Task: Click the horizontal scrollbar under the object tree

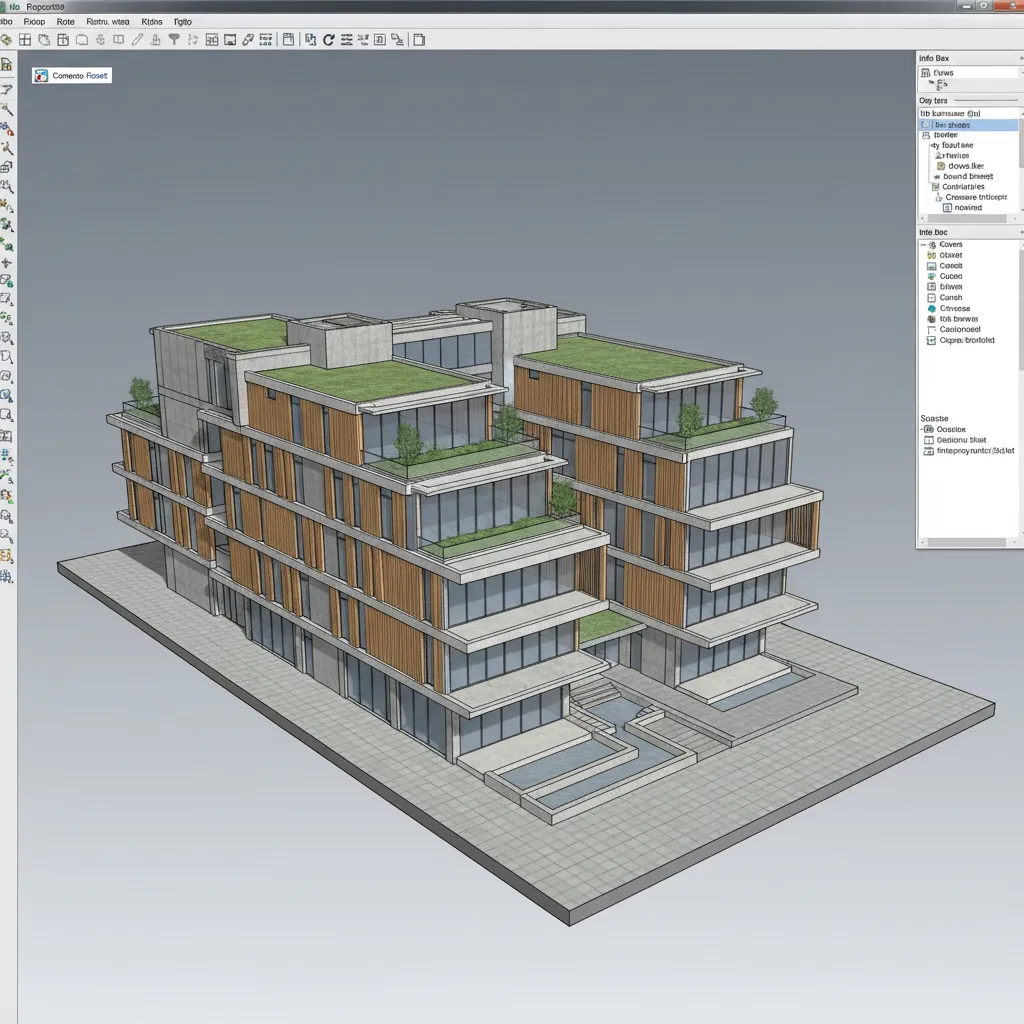Action: coord(967,219)
